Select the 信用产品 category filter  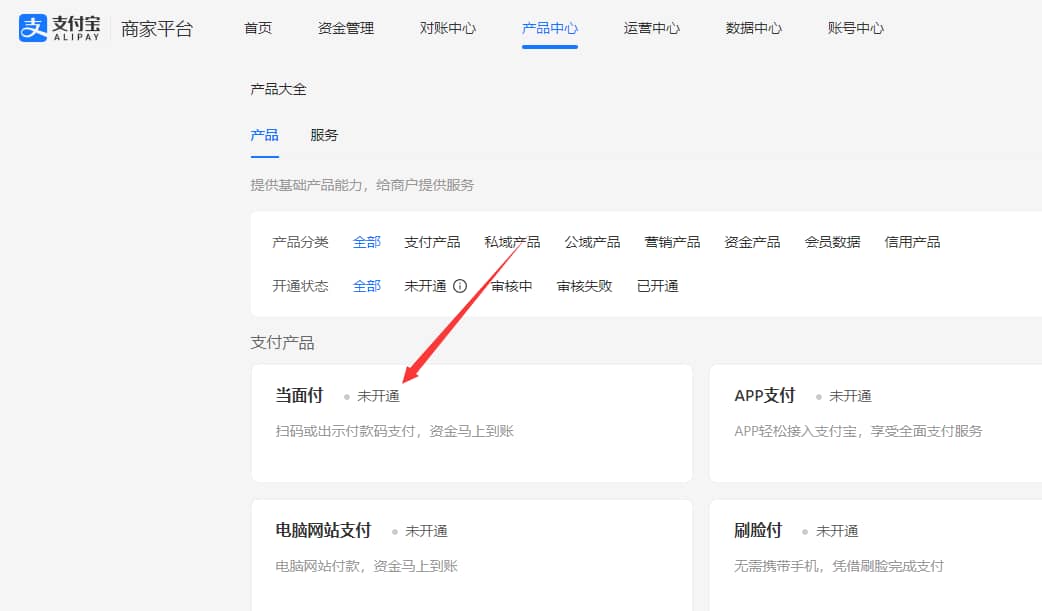click(x=911, y=241)
